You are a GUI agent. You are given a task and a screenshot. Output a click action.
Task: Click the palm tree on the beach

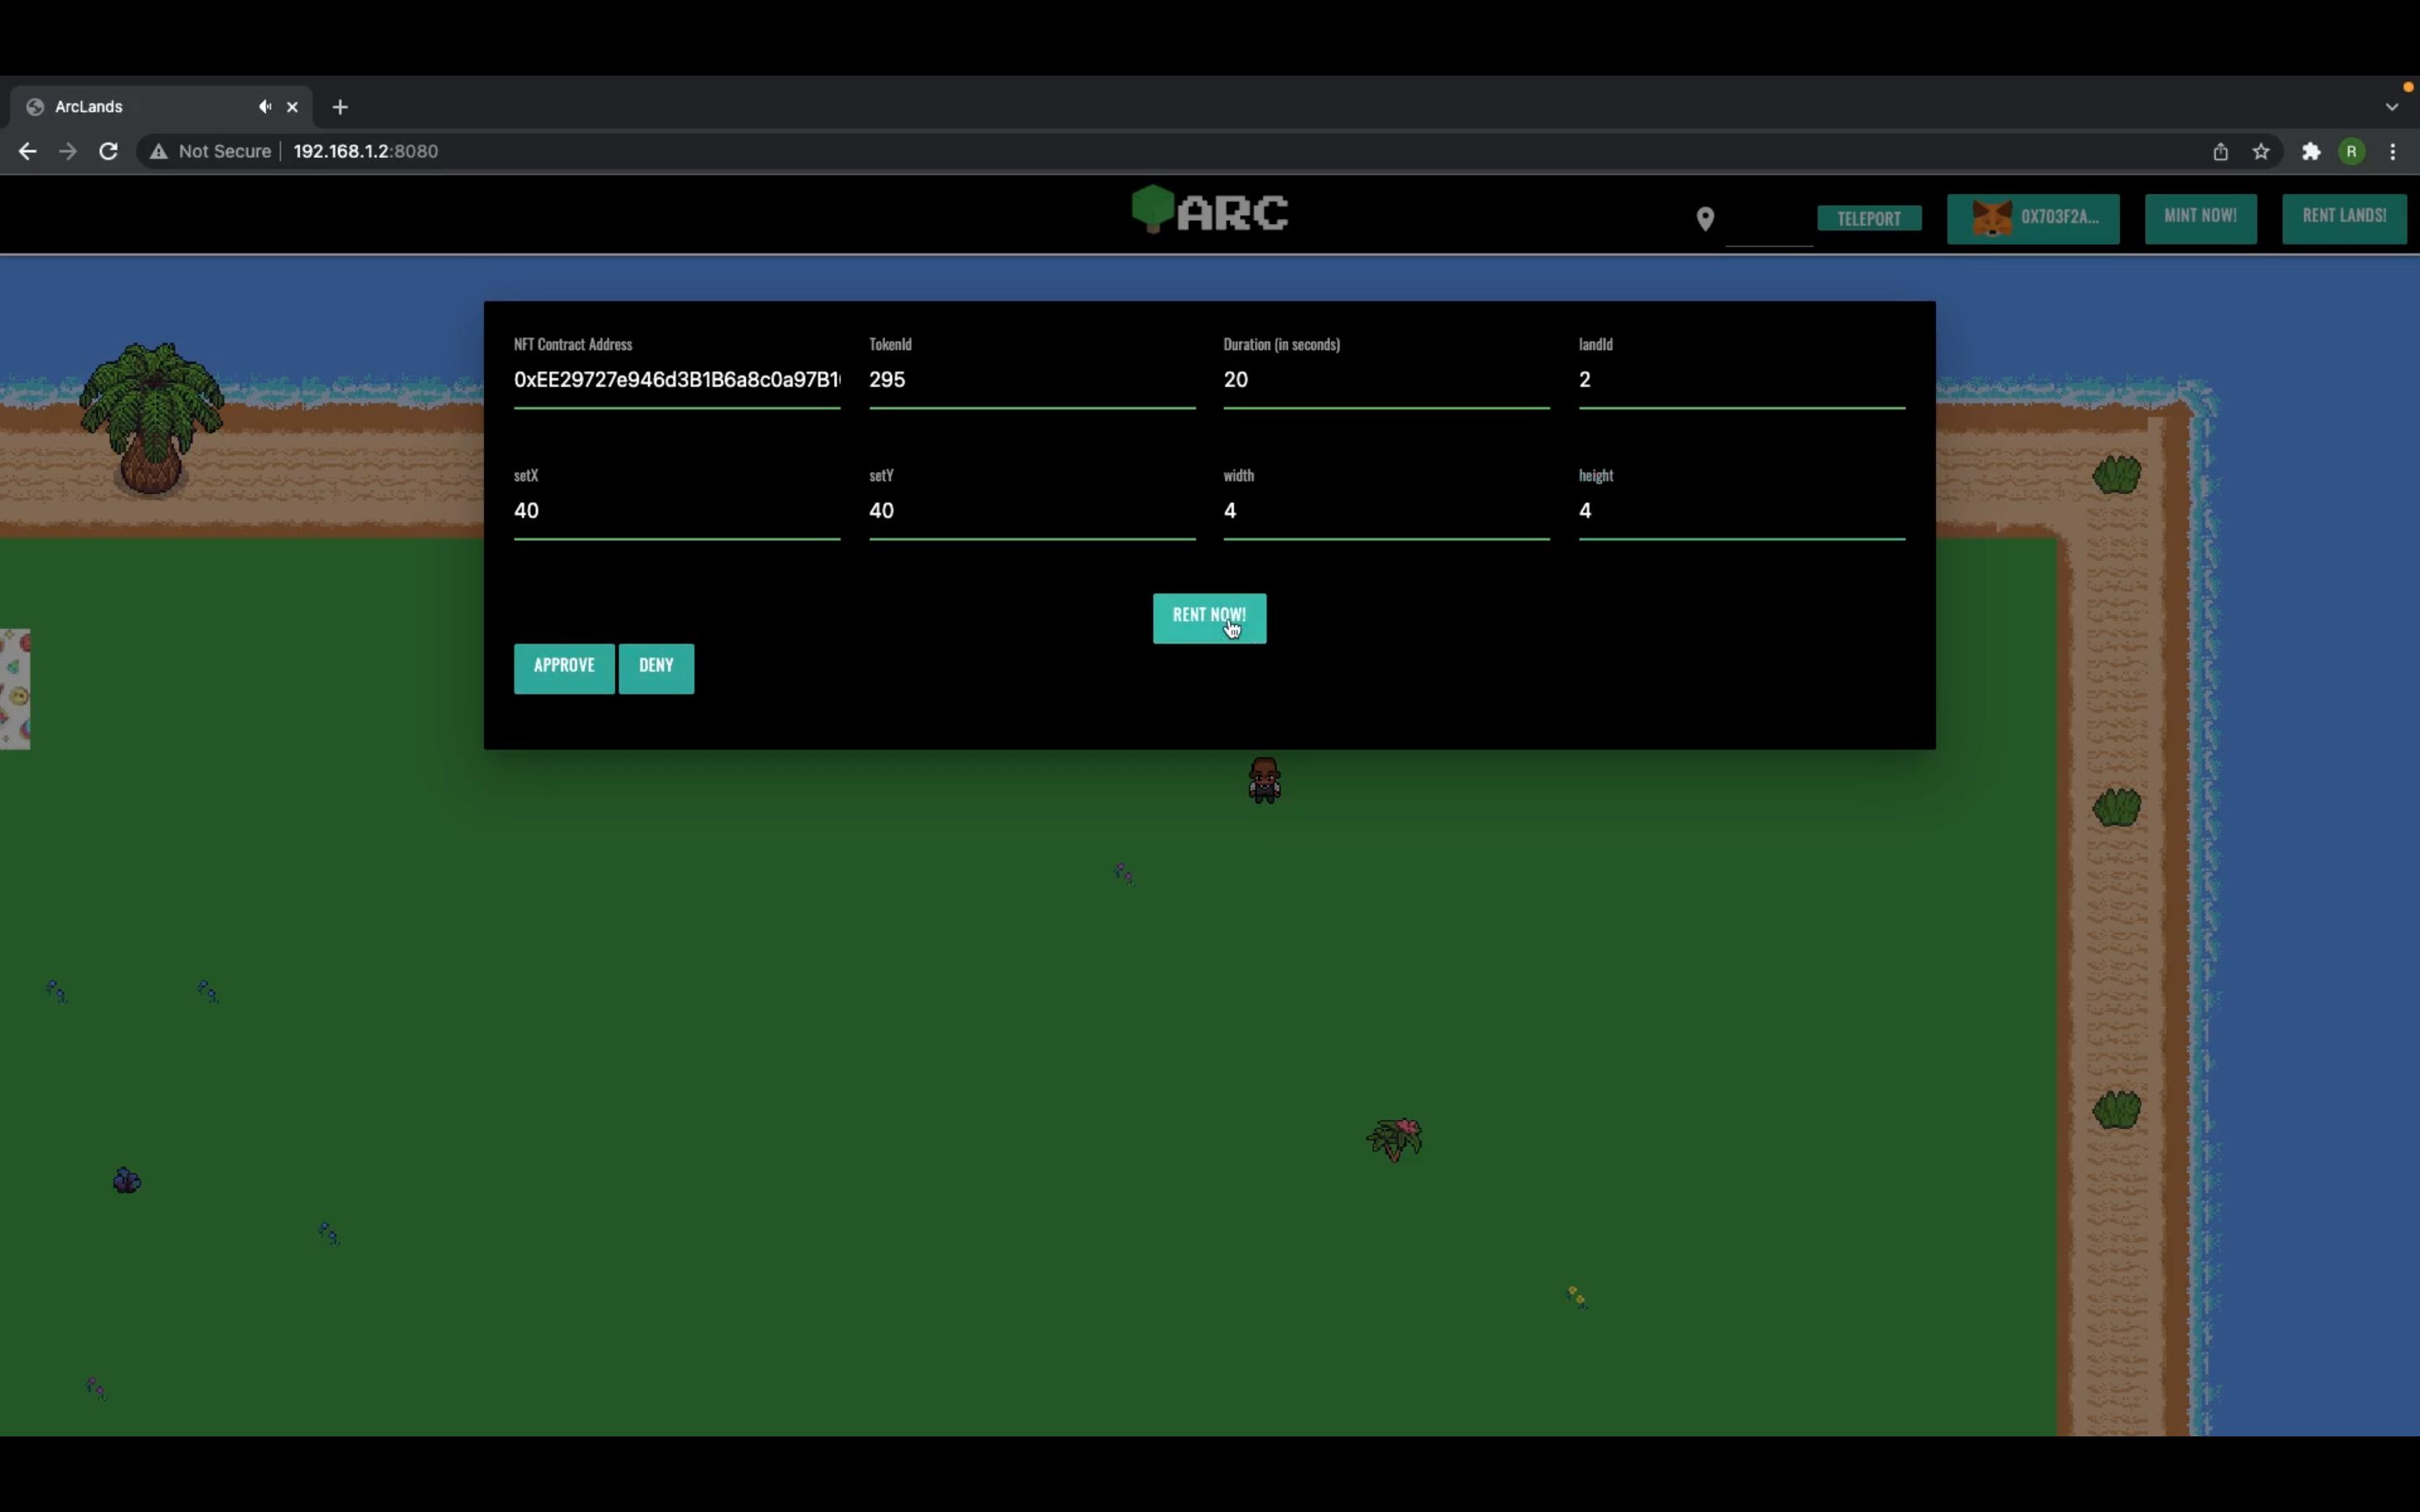click(x=151, y=418)
